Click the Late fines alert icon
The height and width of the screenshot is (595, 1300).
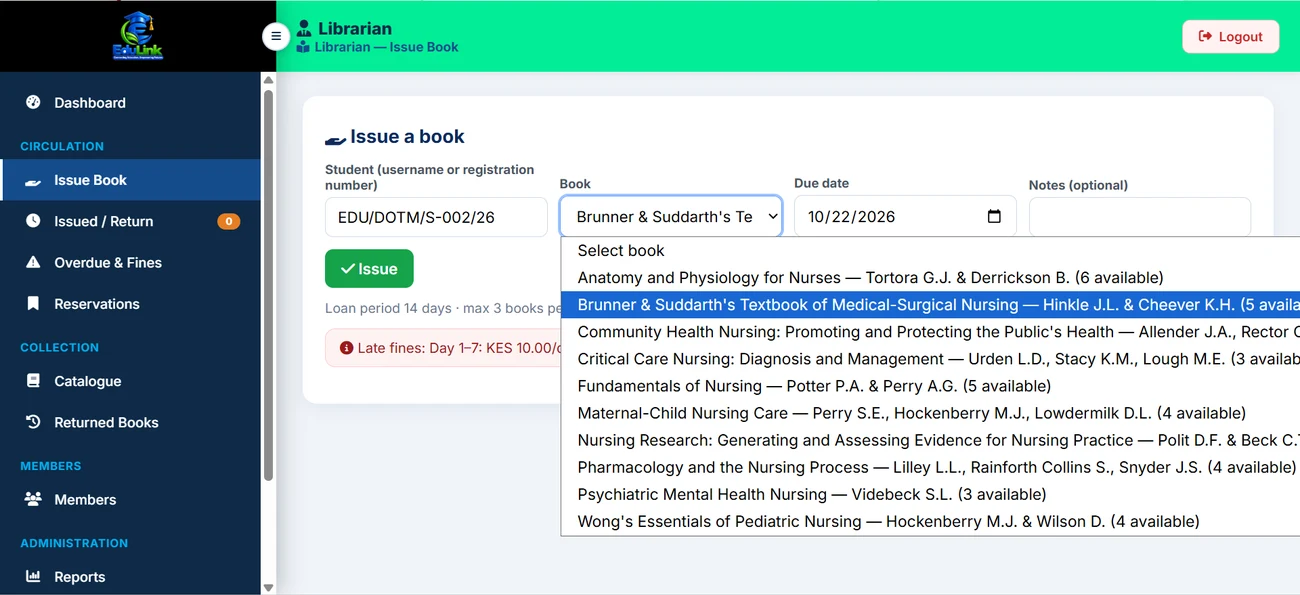click(x=346, y=348)
